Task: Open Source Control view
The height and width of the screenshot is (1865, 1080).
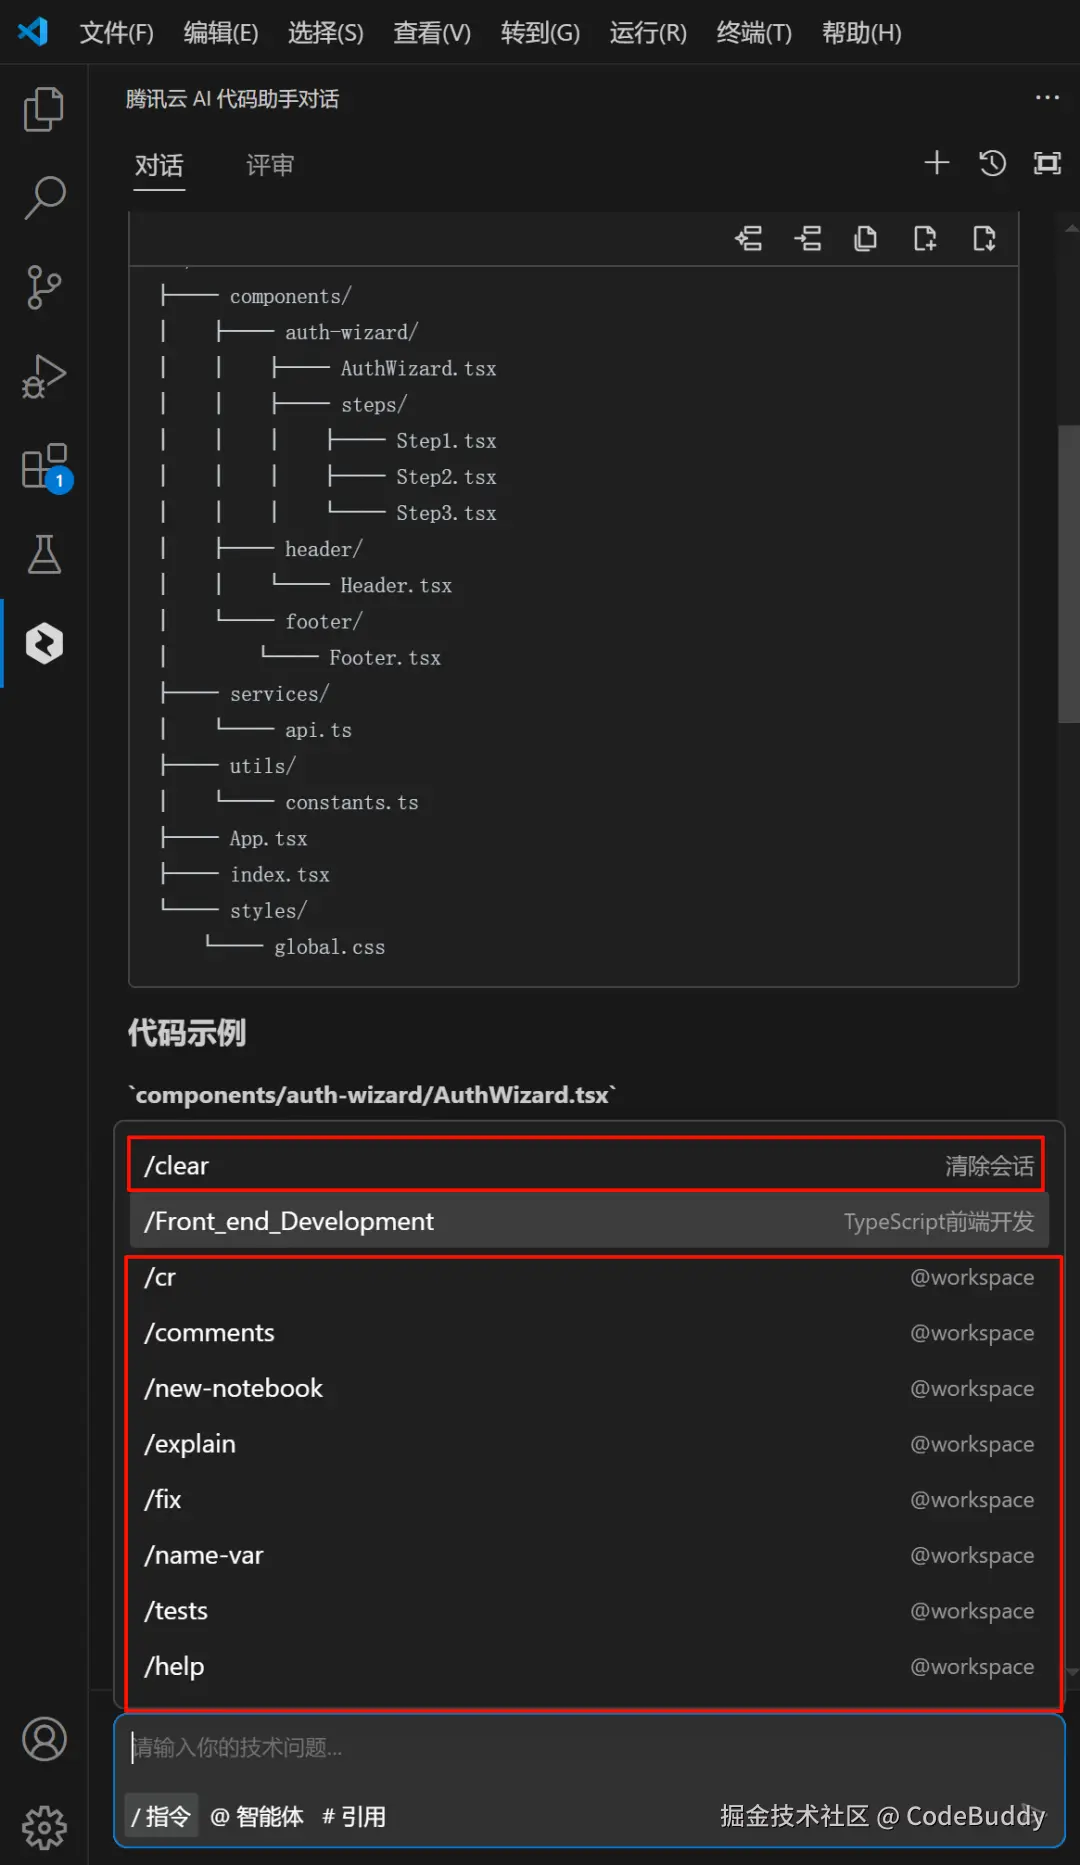Action: pyautogui.click(x=44, y=287)
